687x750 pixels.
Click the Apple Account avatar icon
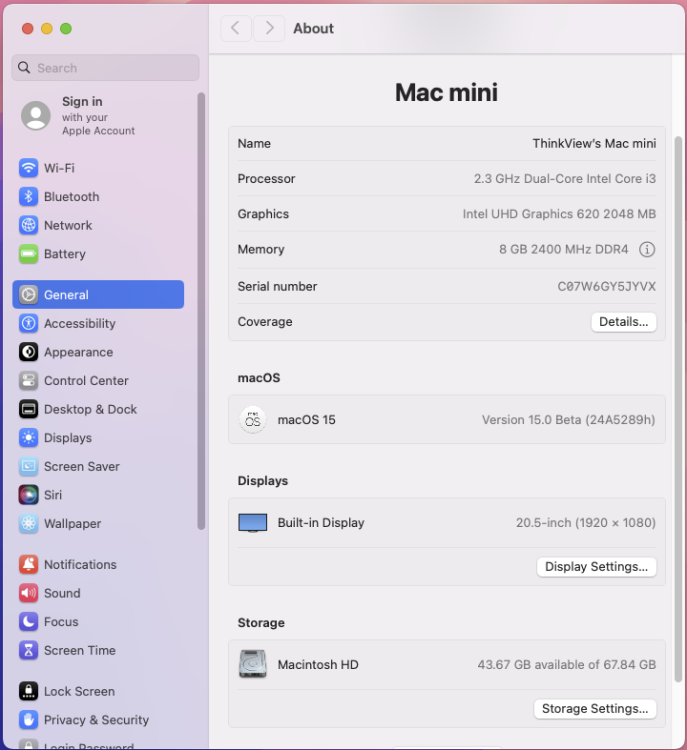point(35,116)
